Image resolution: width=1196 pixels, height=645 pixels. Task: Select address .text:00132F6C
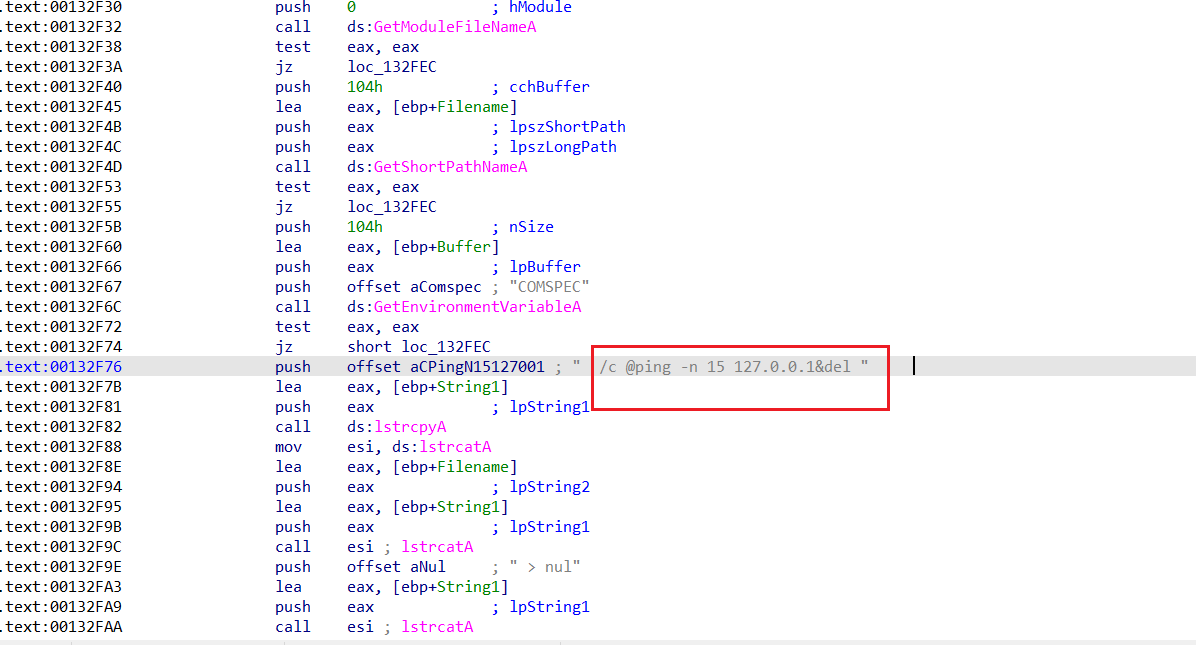pyautogui.click(x=61, y=306)
